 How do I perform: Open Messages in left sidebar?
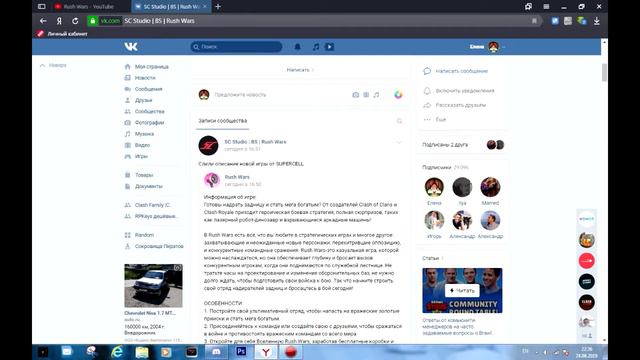148,89
